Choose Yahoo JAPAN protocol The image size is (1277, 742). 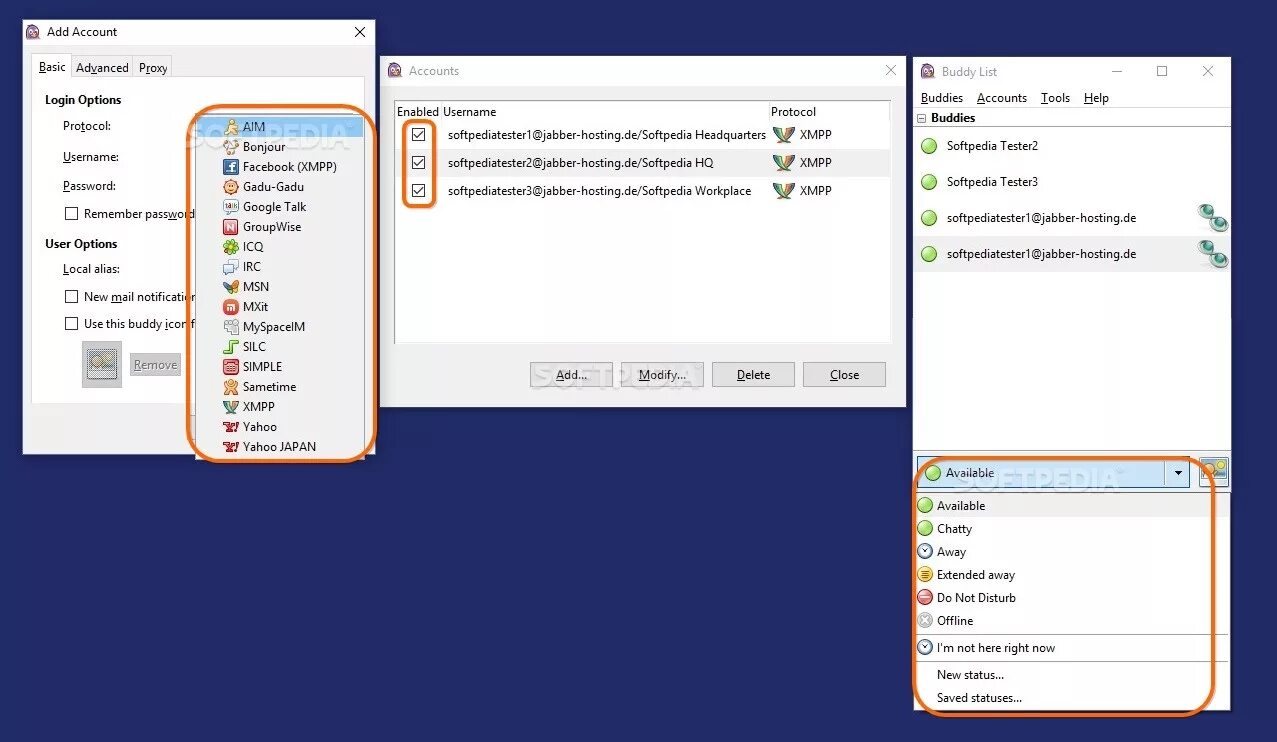279,447
